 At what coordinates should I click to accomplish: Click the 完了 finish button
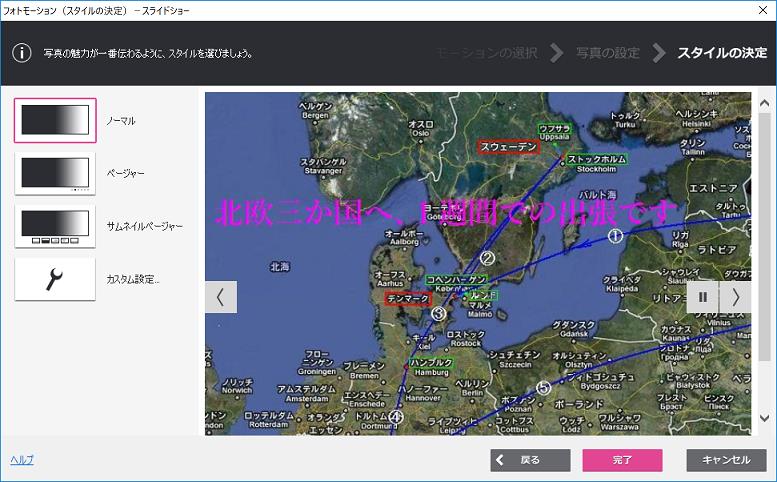pyautogui.click(x=622, y=460)
